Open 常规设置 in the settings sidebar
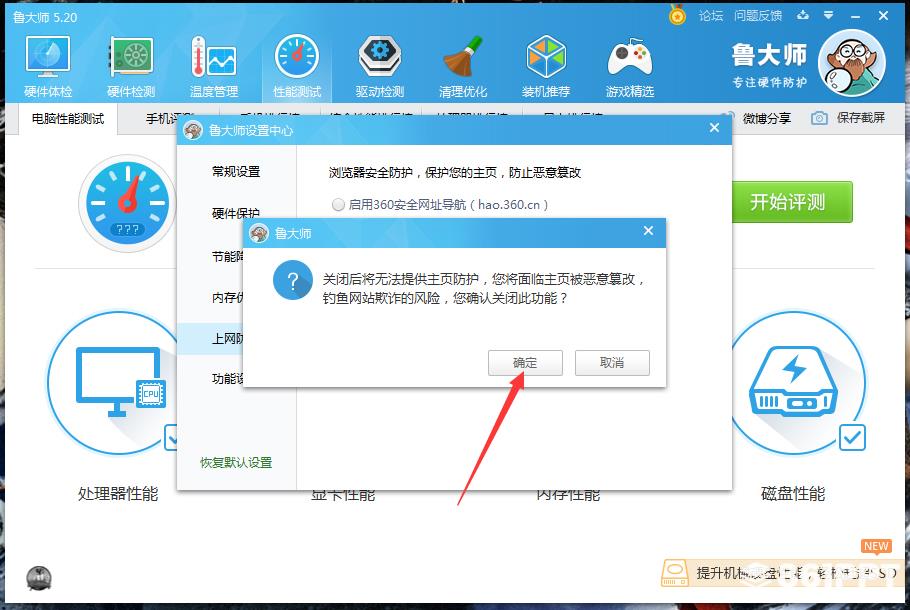This screenshot has width=910, height=610. 236,172
